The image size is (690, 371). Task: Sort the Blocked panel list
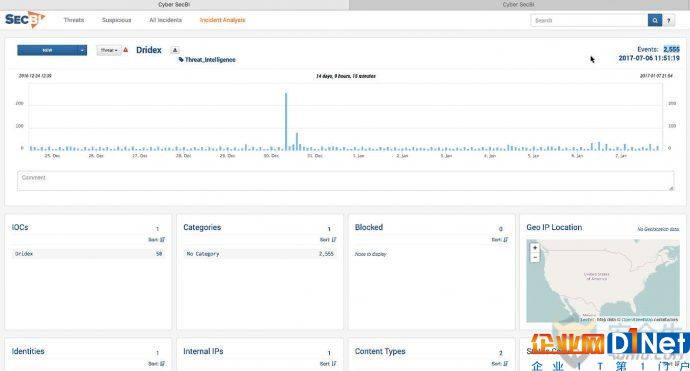(499, 239)
